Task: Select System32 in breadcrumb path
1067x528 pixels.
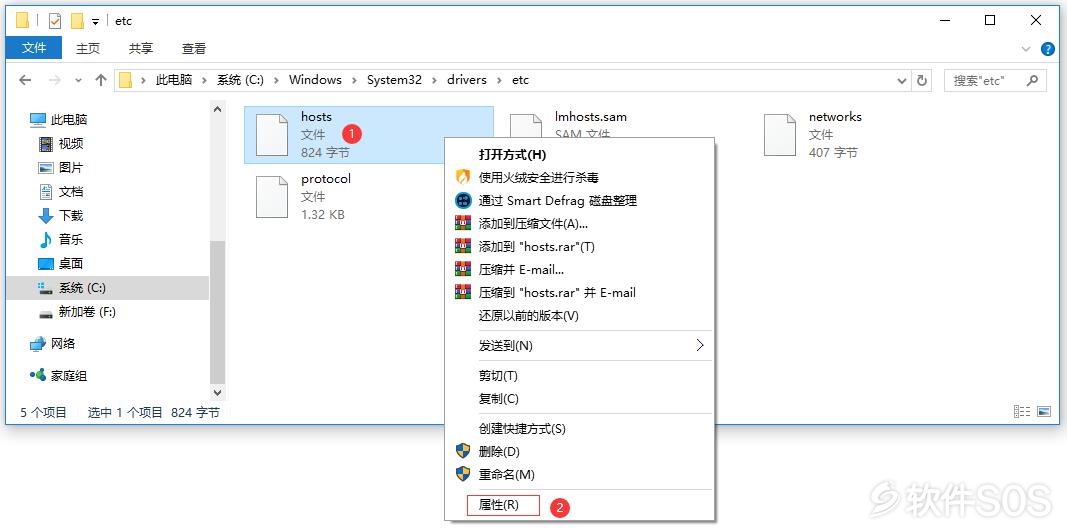Action: click(x=395, y=80)
